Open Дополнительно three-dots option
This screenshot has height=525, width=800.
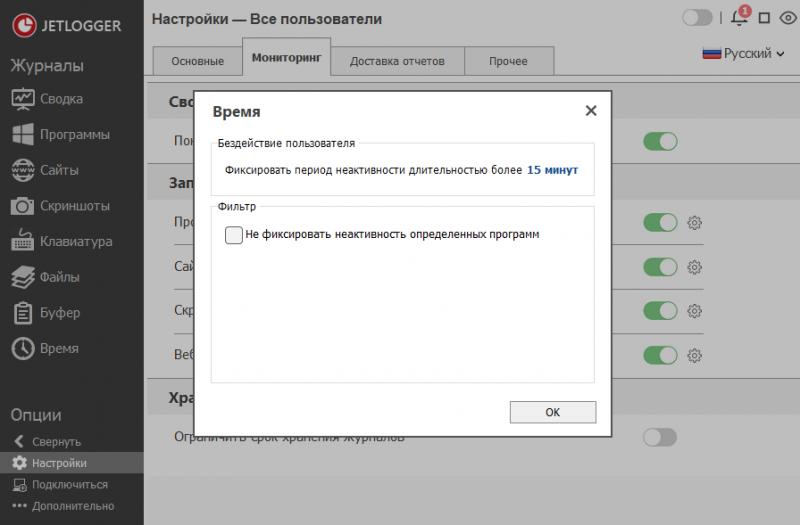pos(63,506)
